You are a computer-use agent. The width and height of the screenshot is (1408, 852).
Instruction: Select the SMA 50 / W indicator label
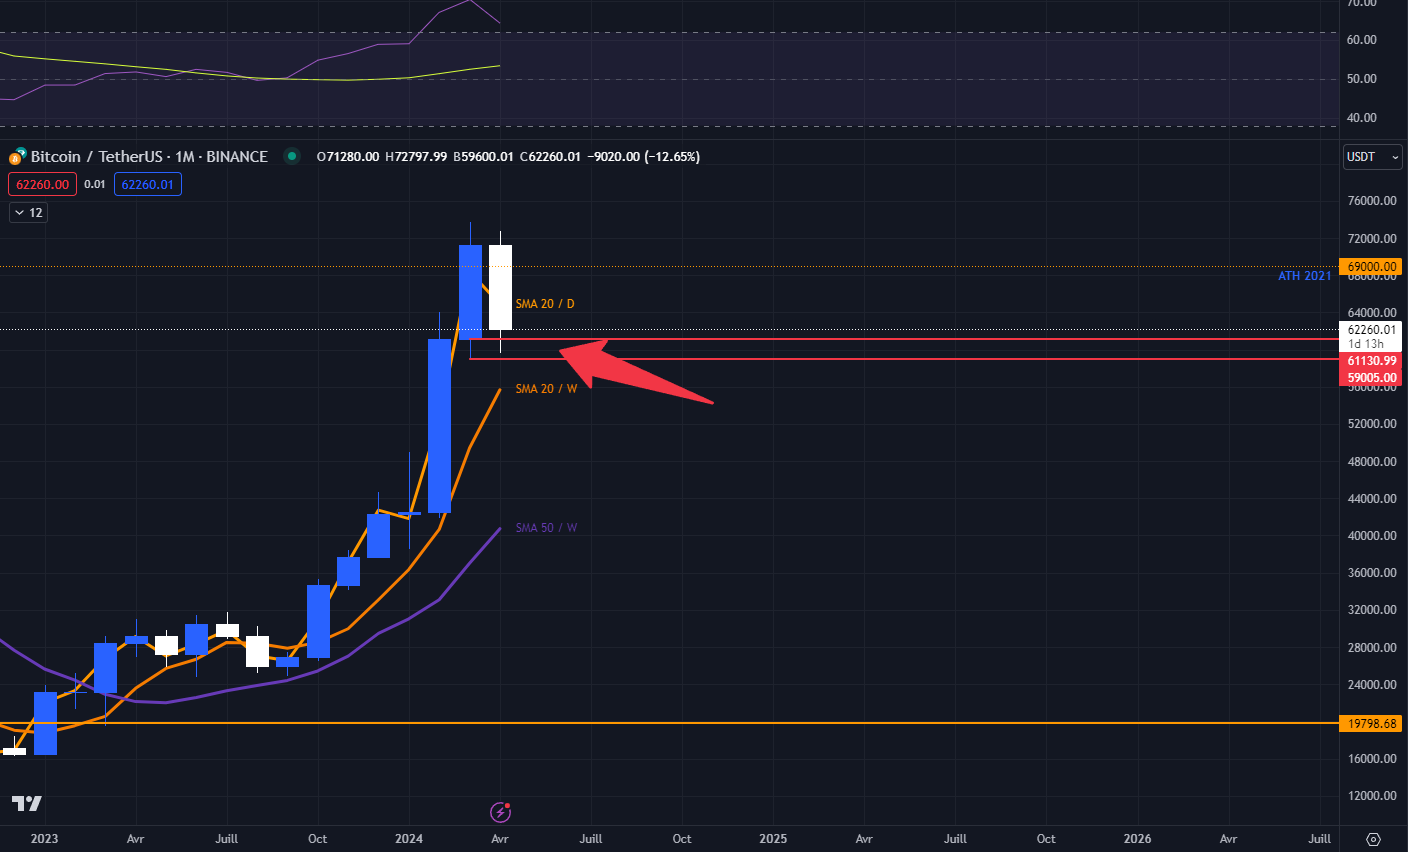(546, 527)
